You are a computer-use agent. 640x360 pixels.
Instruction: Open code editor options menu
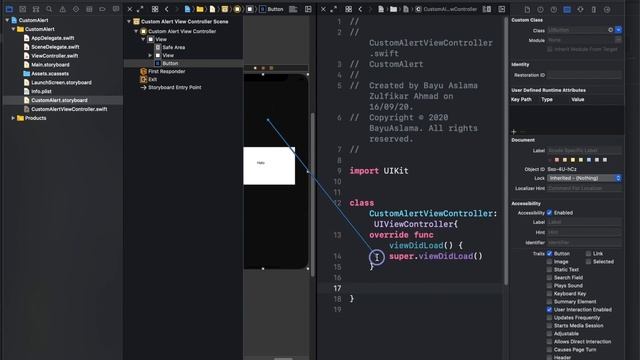(x=487, y=9)
